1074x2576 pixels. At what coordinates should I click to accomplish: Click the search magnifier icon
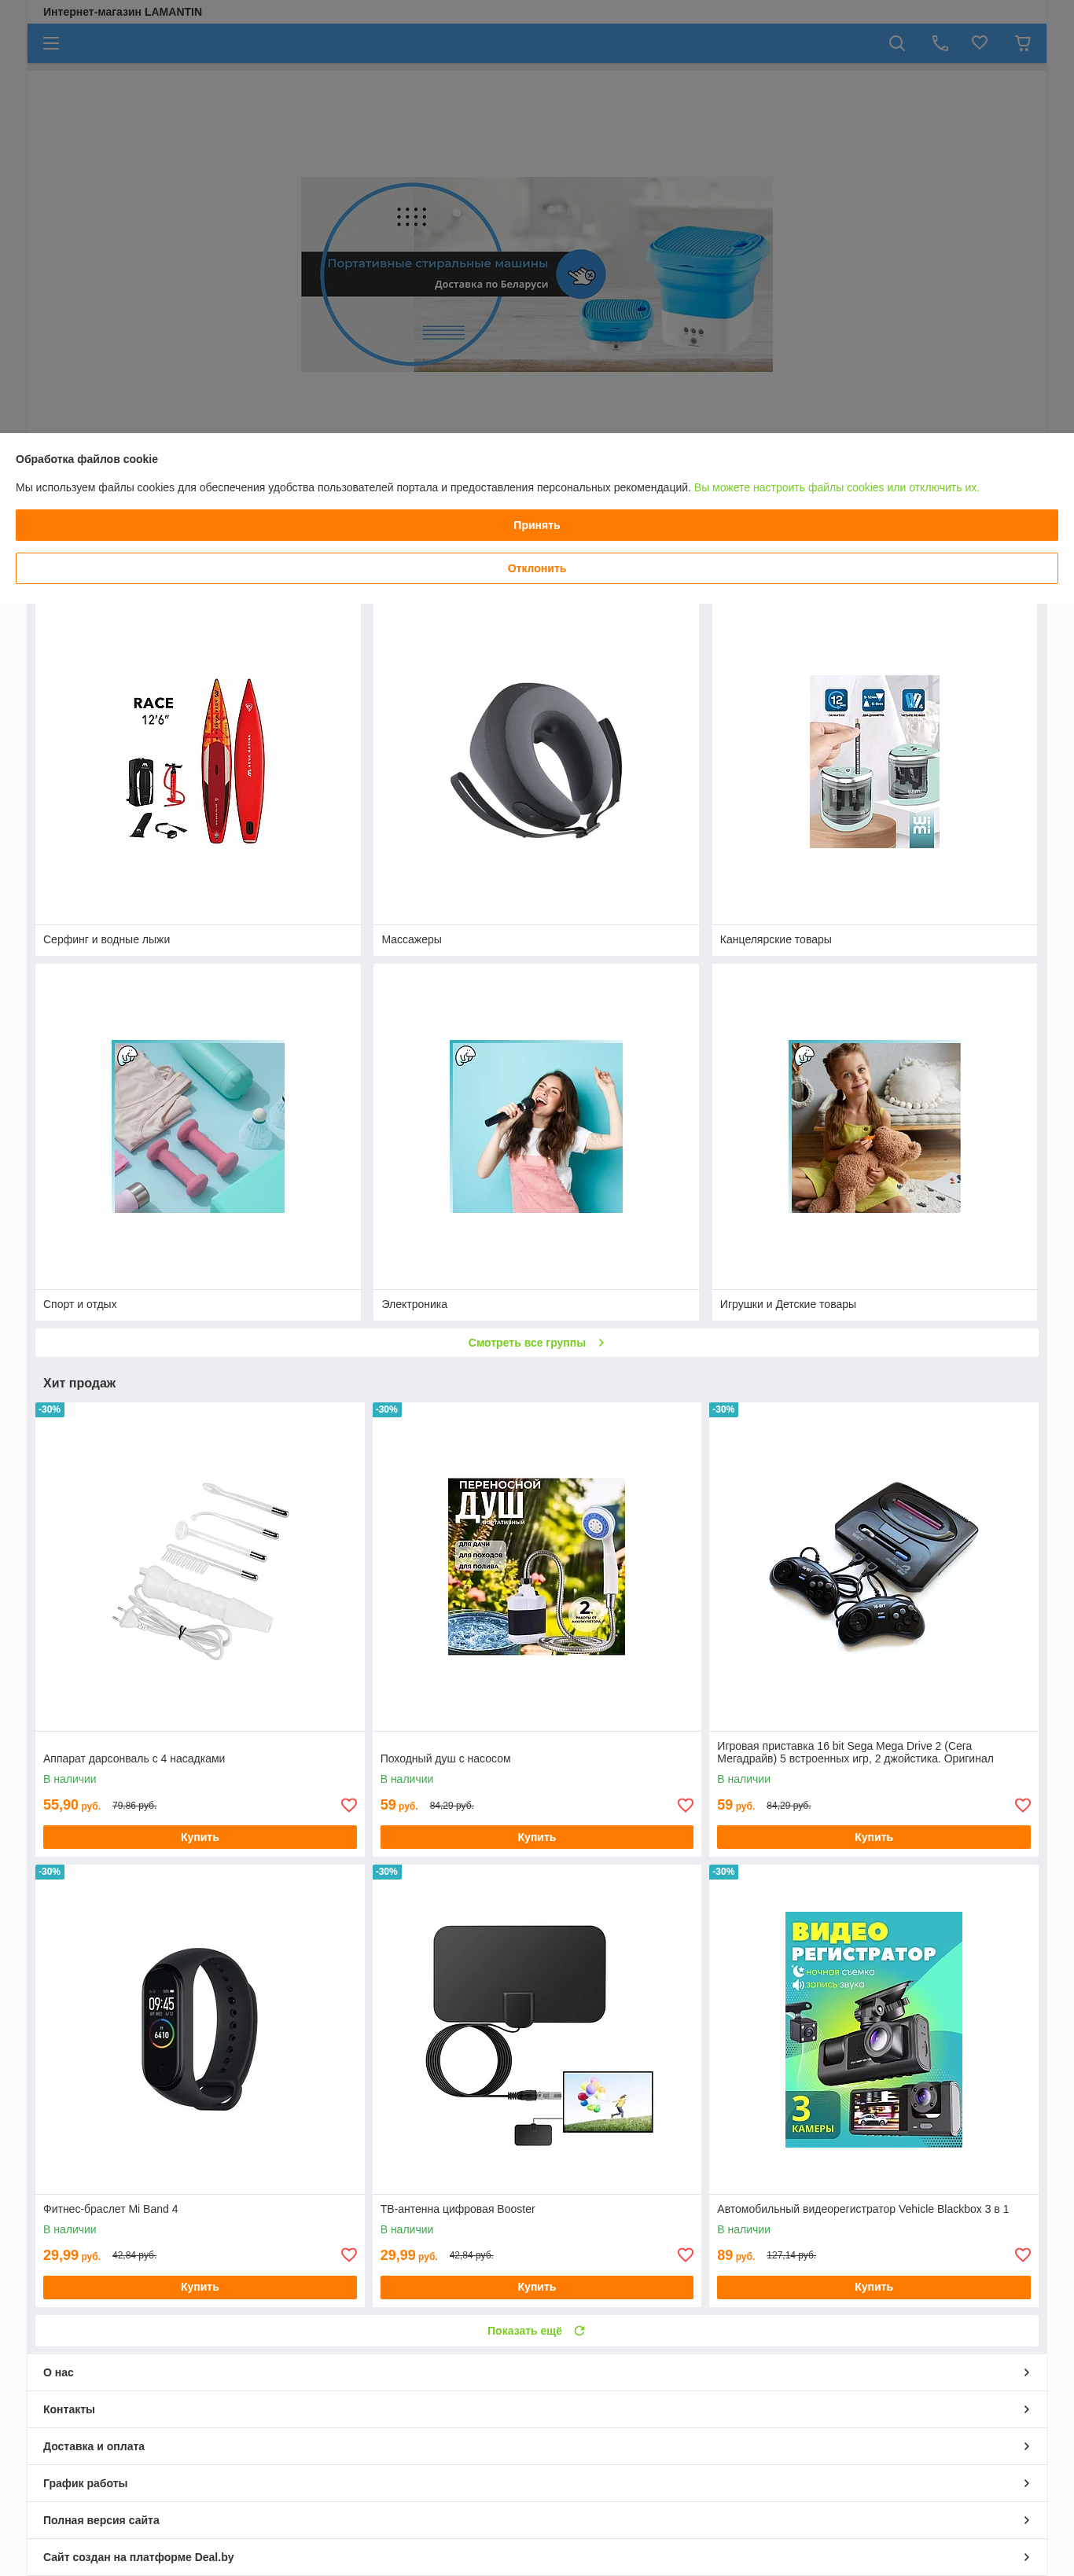click(x=897, y=43)
